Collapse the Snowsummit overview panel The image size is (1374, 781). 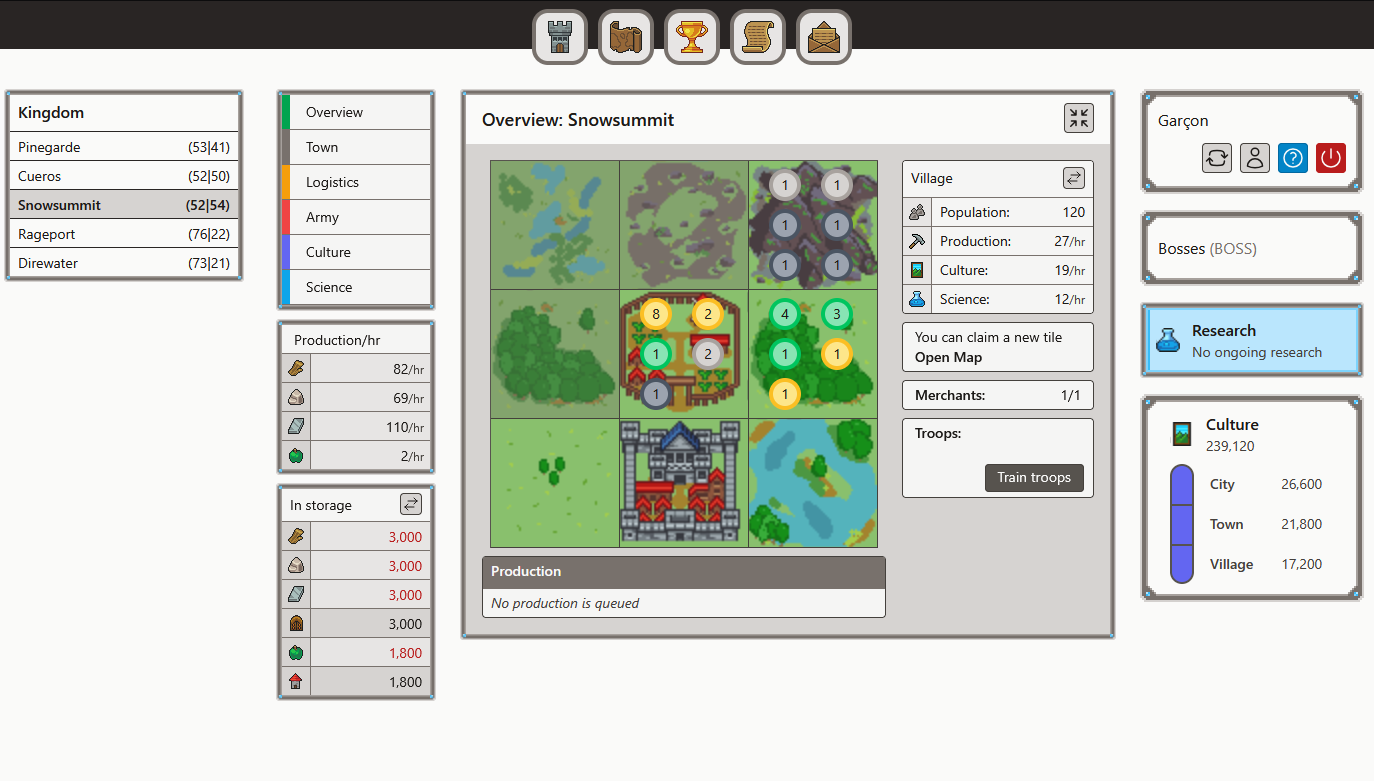(1078, 118)
